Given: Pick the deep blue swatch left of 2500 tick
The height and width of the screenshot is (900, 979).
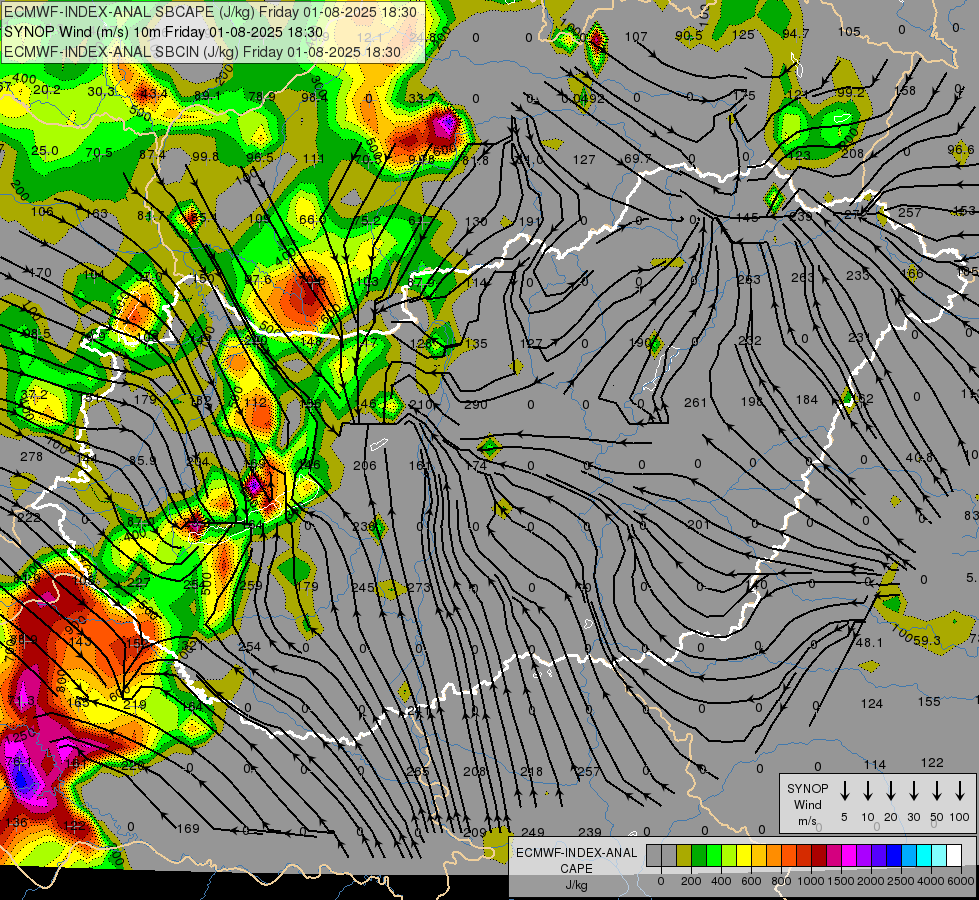Looking at the screenshot, I should pos(893,855).
